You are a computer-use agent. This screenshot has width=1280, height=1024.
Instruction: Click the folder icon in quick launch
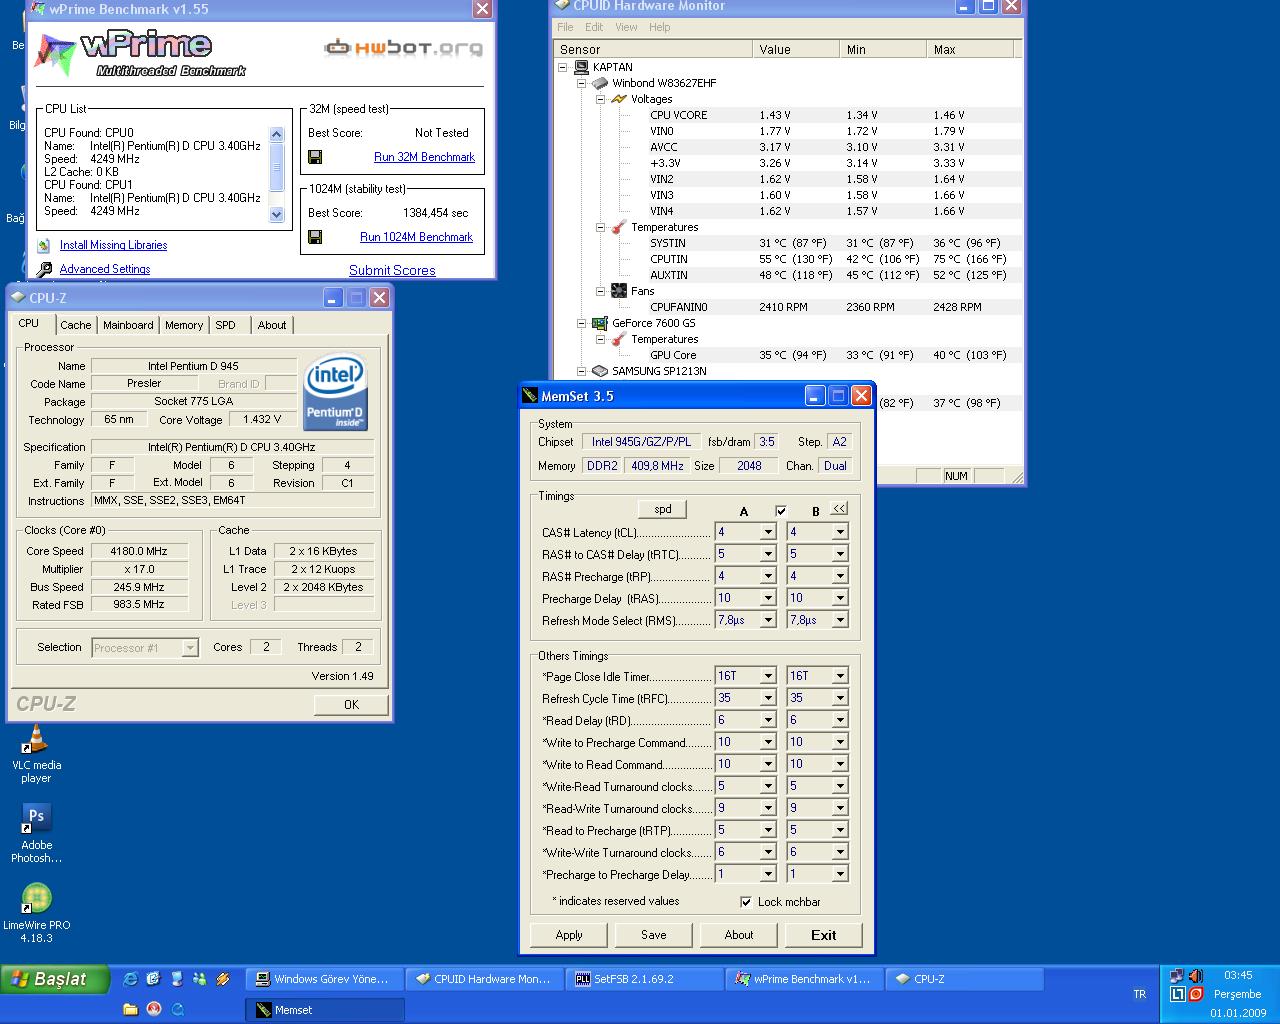(x=130, y=1010)
